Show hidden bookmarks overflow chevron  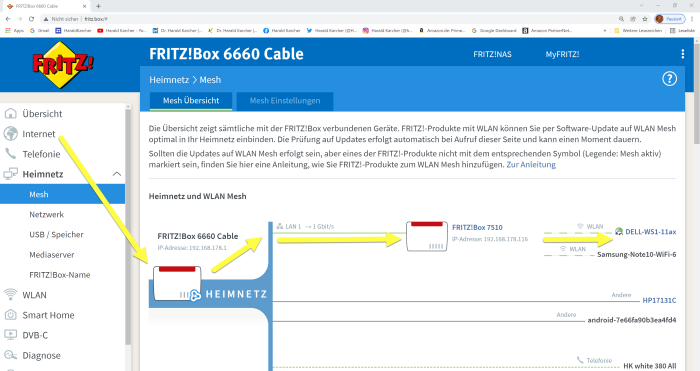pyautogui.click(x=605, y=30)
